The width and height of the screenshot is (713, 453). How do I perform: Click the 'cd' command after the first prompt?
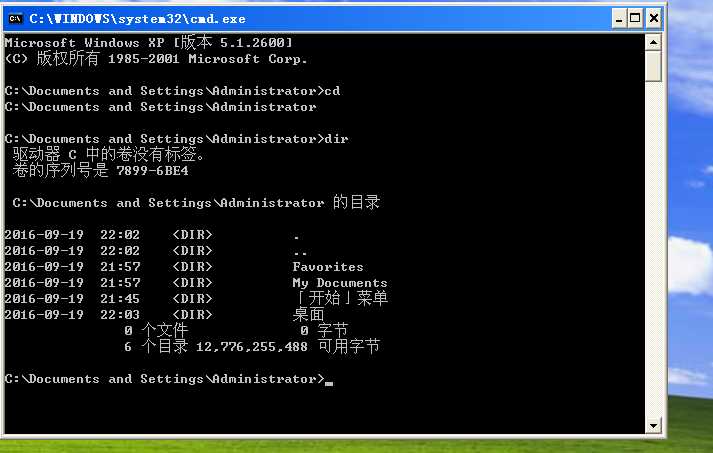click(332, 91)
